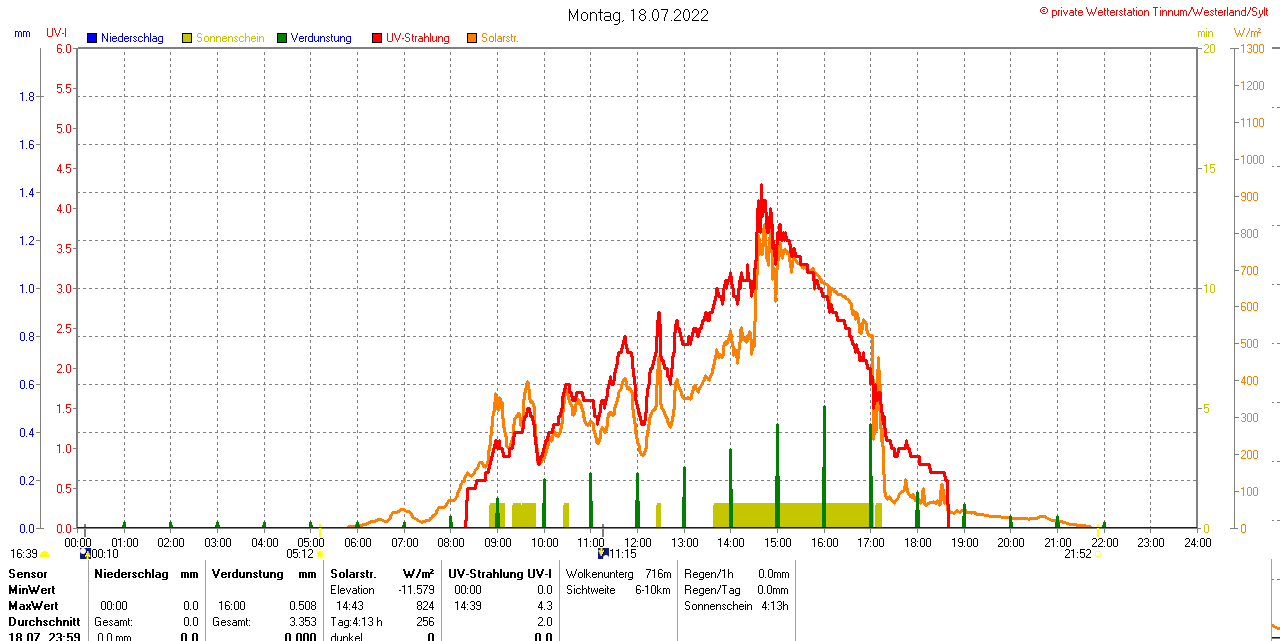Click the chart title Montag, 18.07.2022
This screenshot has width=1280, height=641.
[638, 15]
